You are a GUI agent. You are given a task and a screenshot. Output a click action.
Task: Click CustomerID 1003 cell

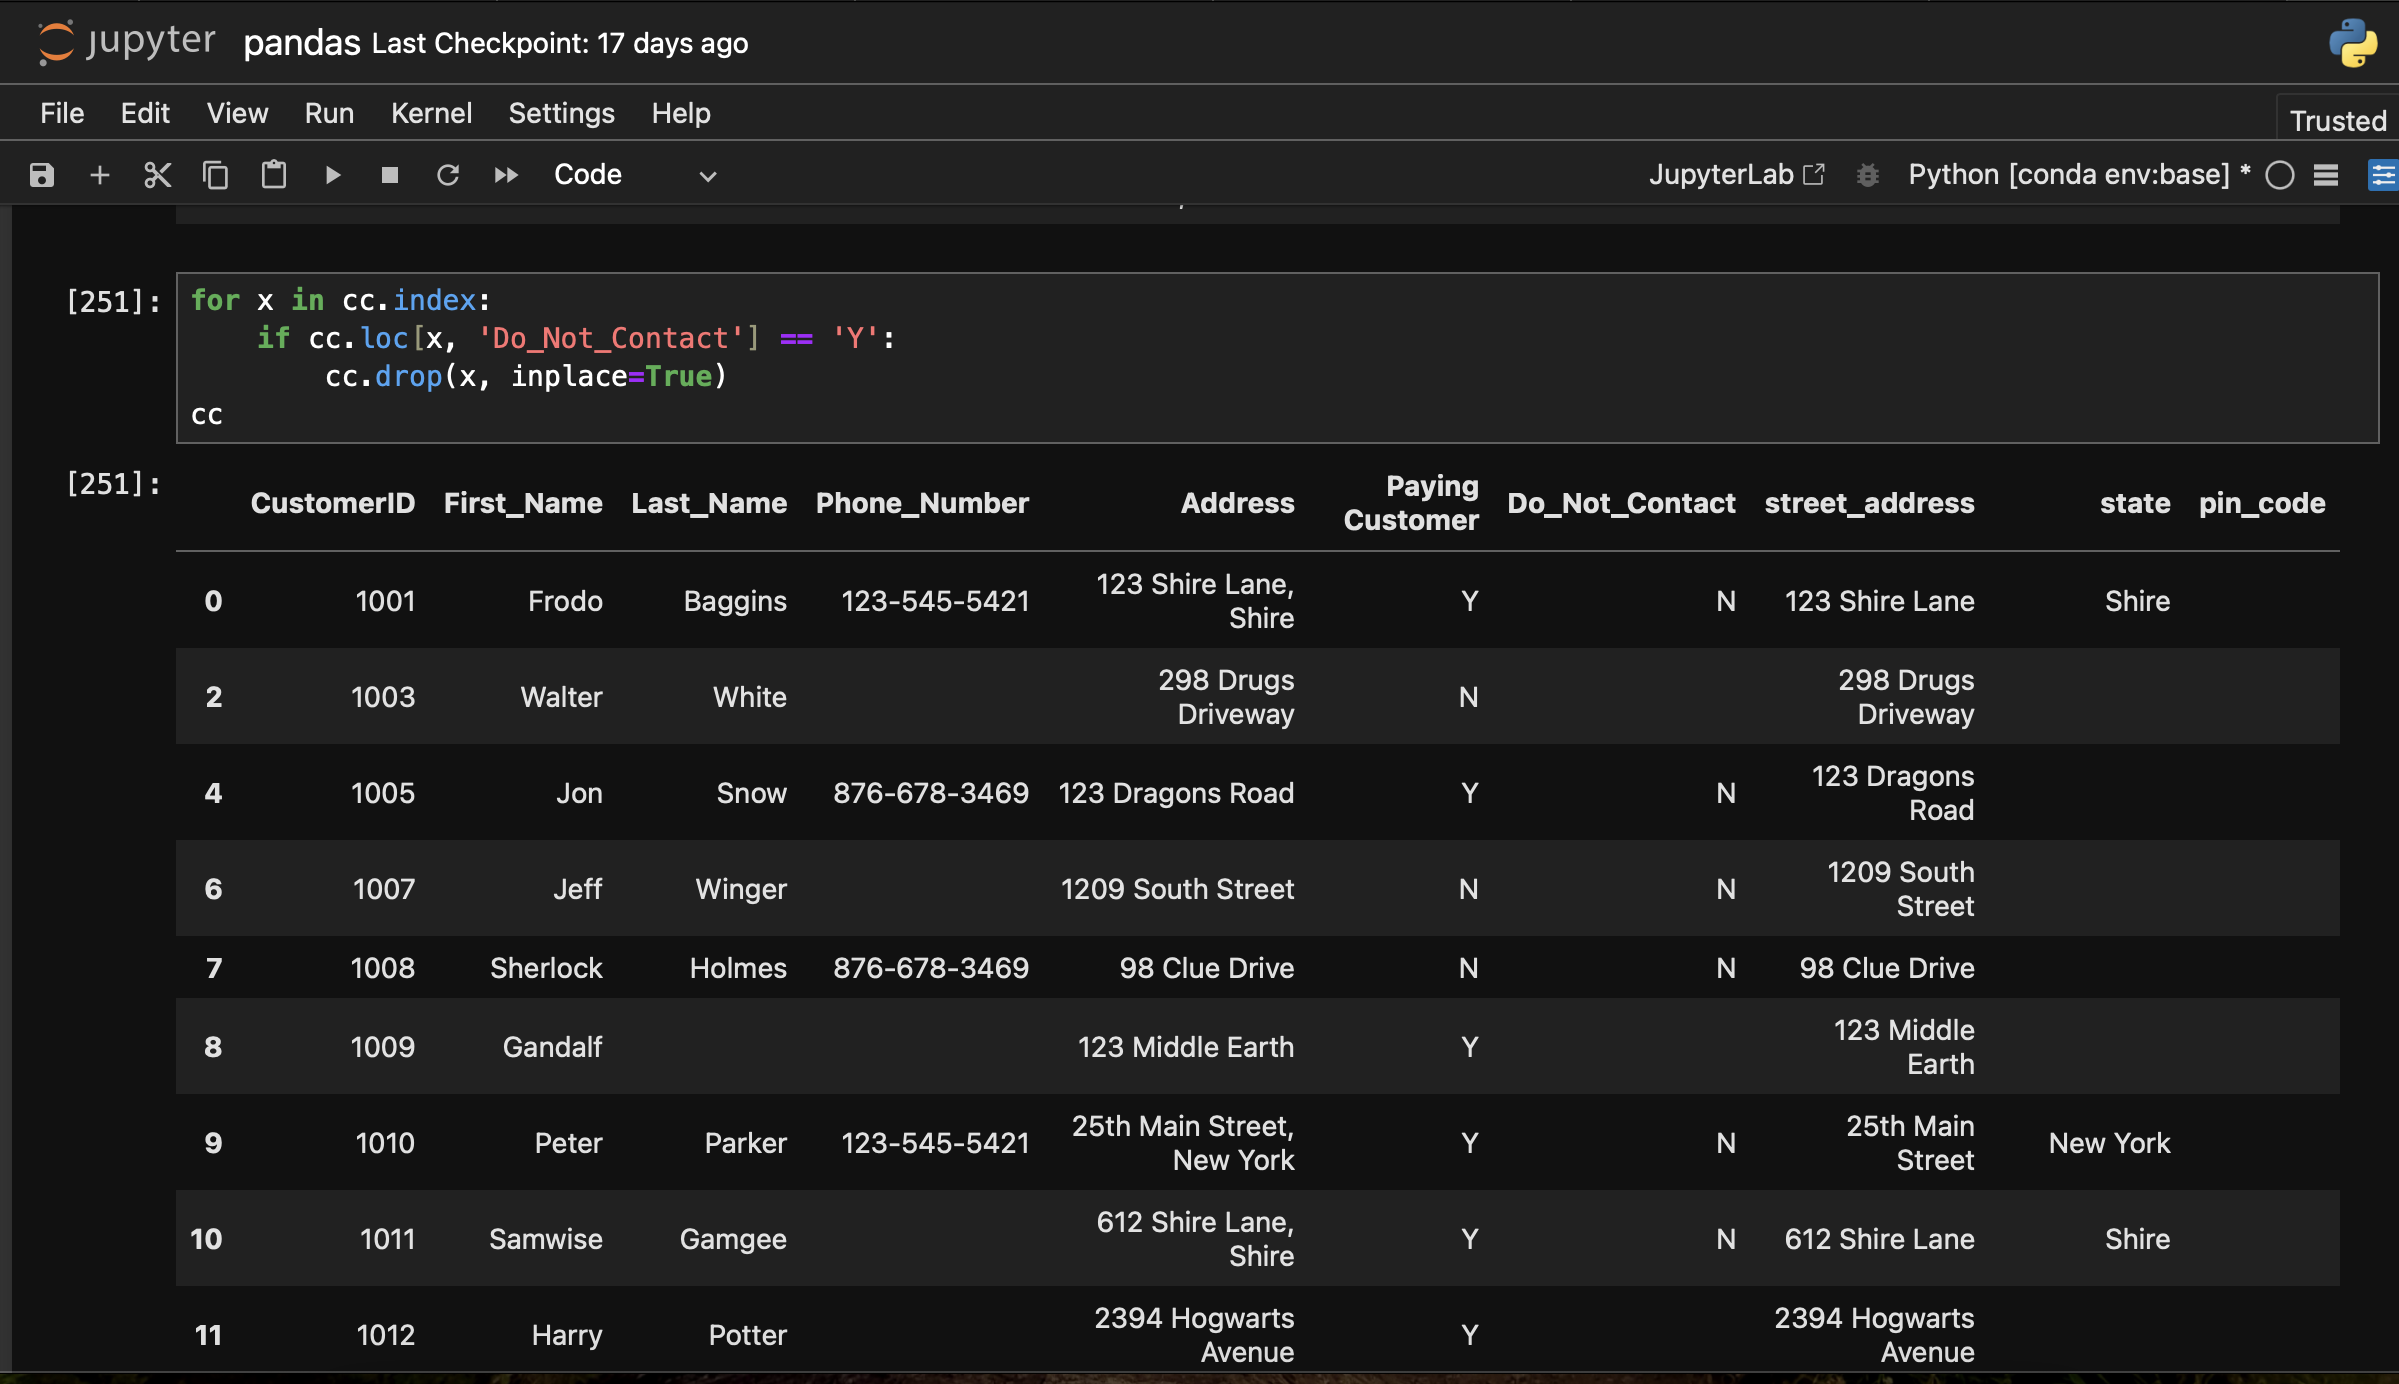383,697
